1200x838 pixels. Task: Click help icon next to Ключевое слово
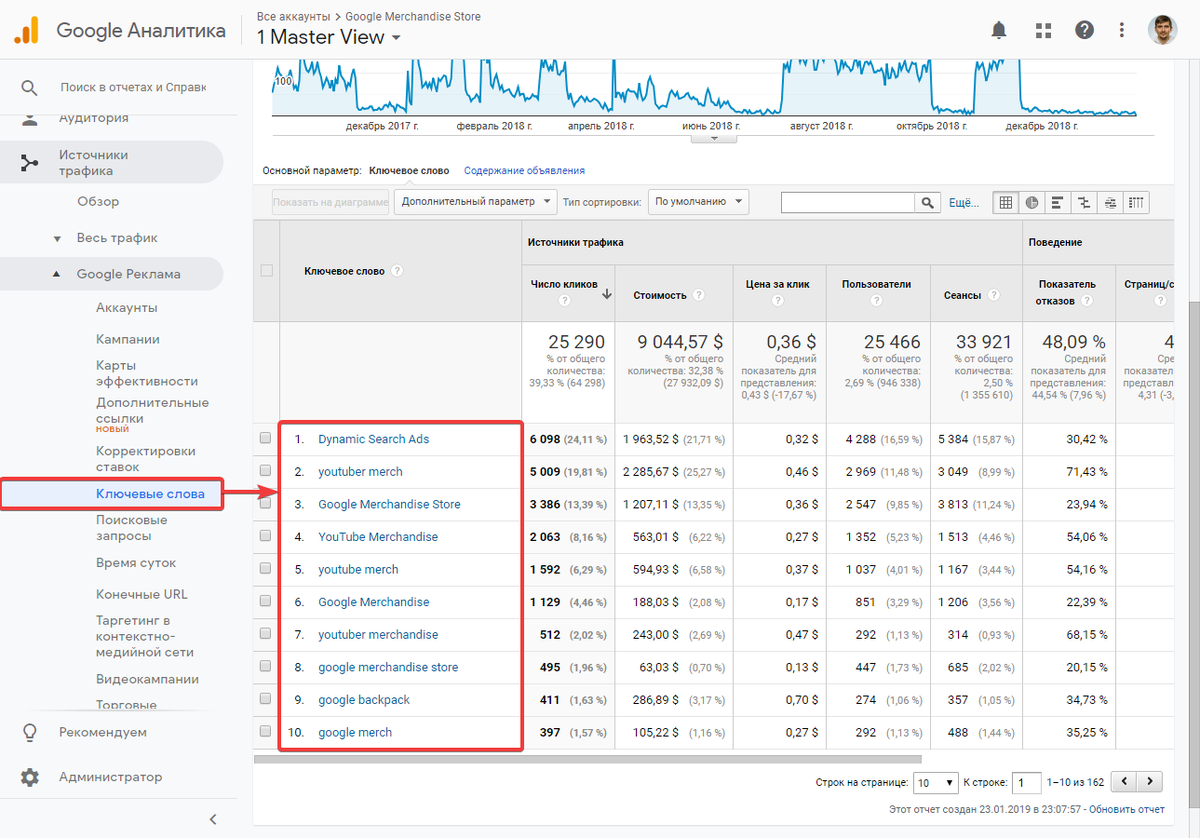397,271
